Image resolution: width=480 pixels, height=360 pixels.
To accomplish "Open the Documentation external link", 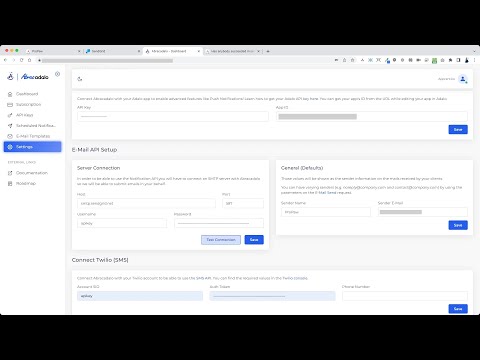I will [32, 173].
